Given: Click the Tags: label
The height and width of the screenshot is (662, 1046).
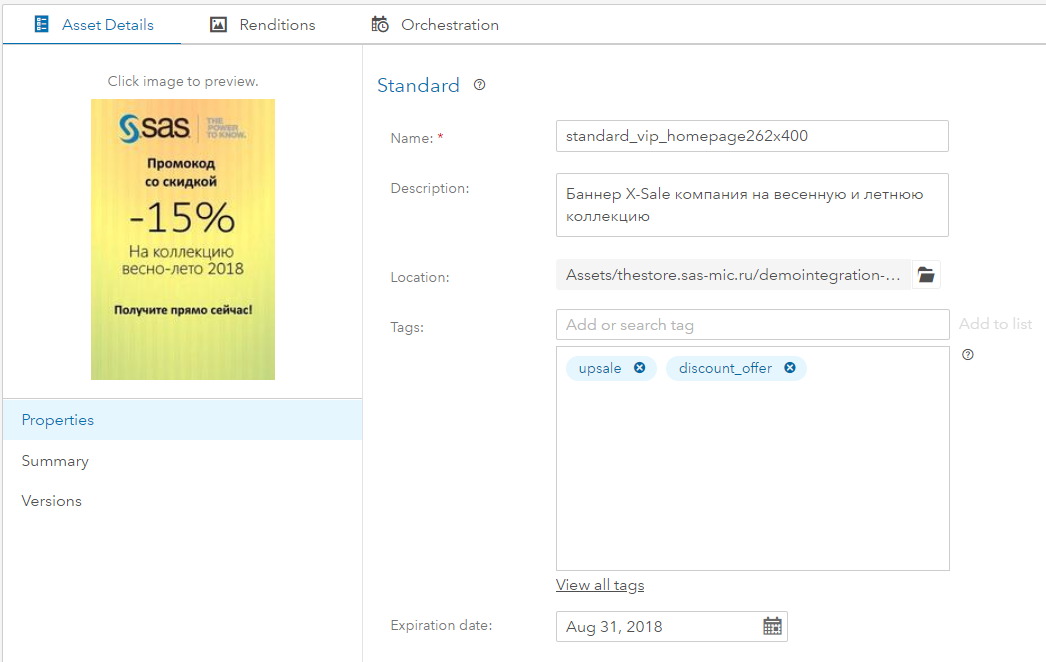Looking at the screenshot, I should pos(407,327).
